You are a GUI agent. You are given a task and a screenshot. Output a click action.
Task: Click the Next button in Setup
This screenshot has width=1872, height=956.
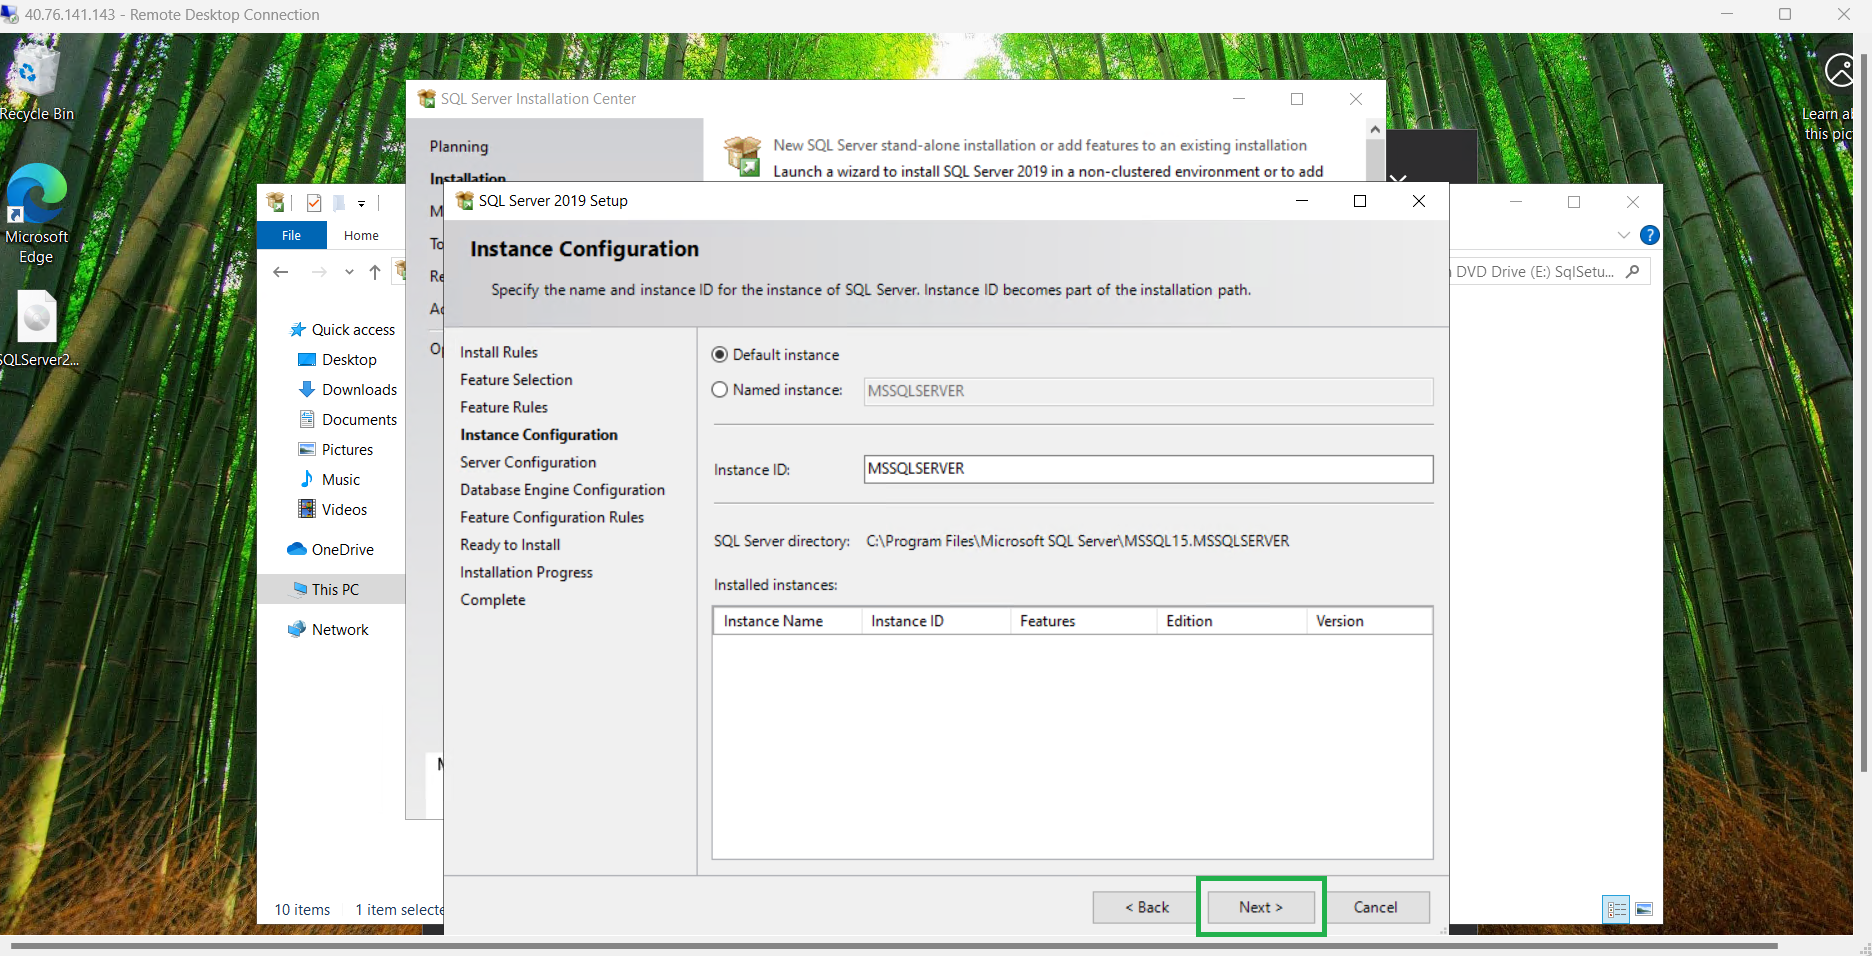(1260, 907)
